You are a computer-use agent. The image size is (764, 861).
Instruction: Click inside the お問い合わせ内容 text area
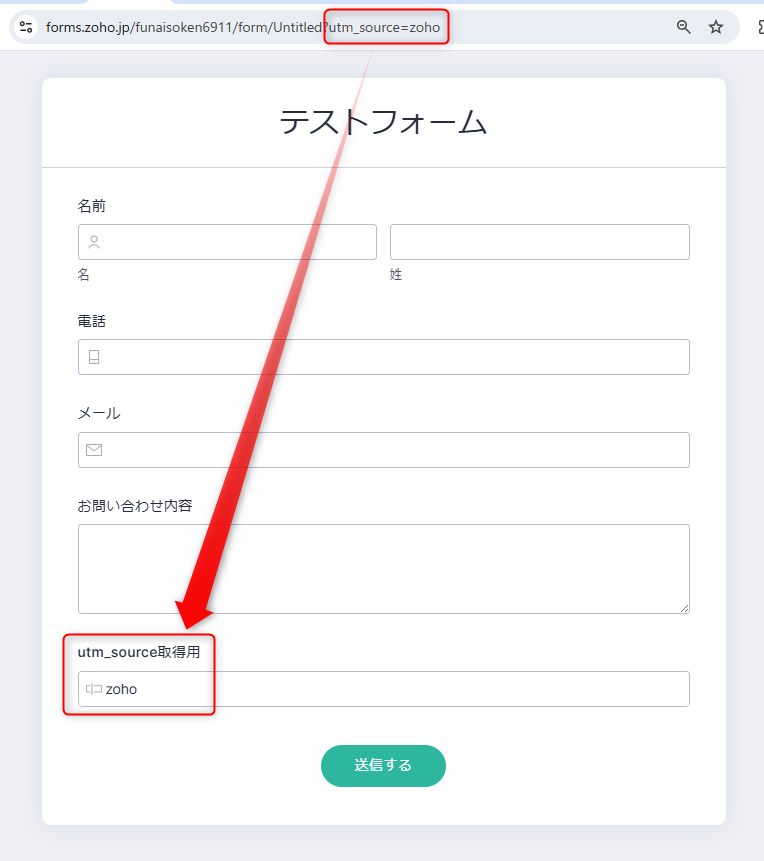[383, 568]
